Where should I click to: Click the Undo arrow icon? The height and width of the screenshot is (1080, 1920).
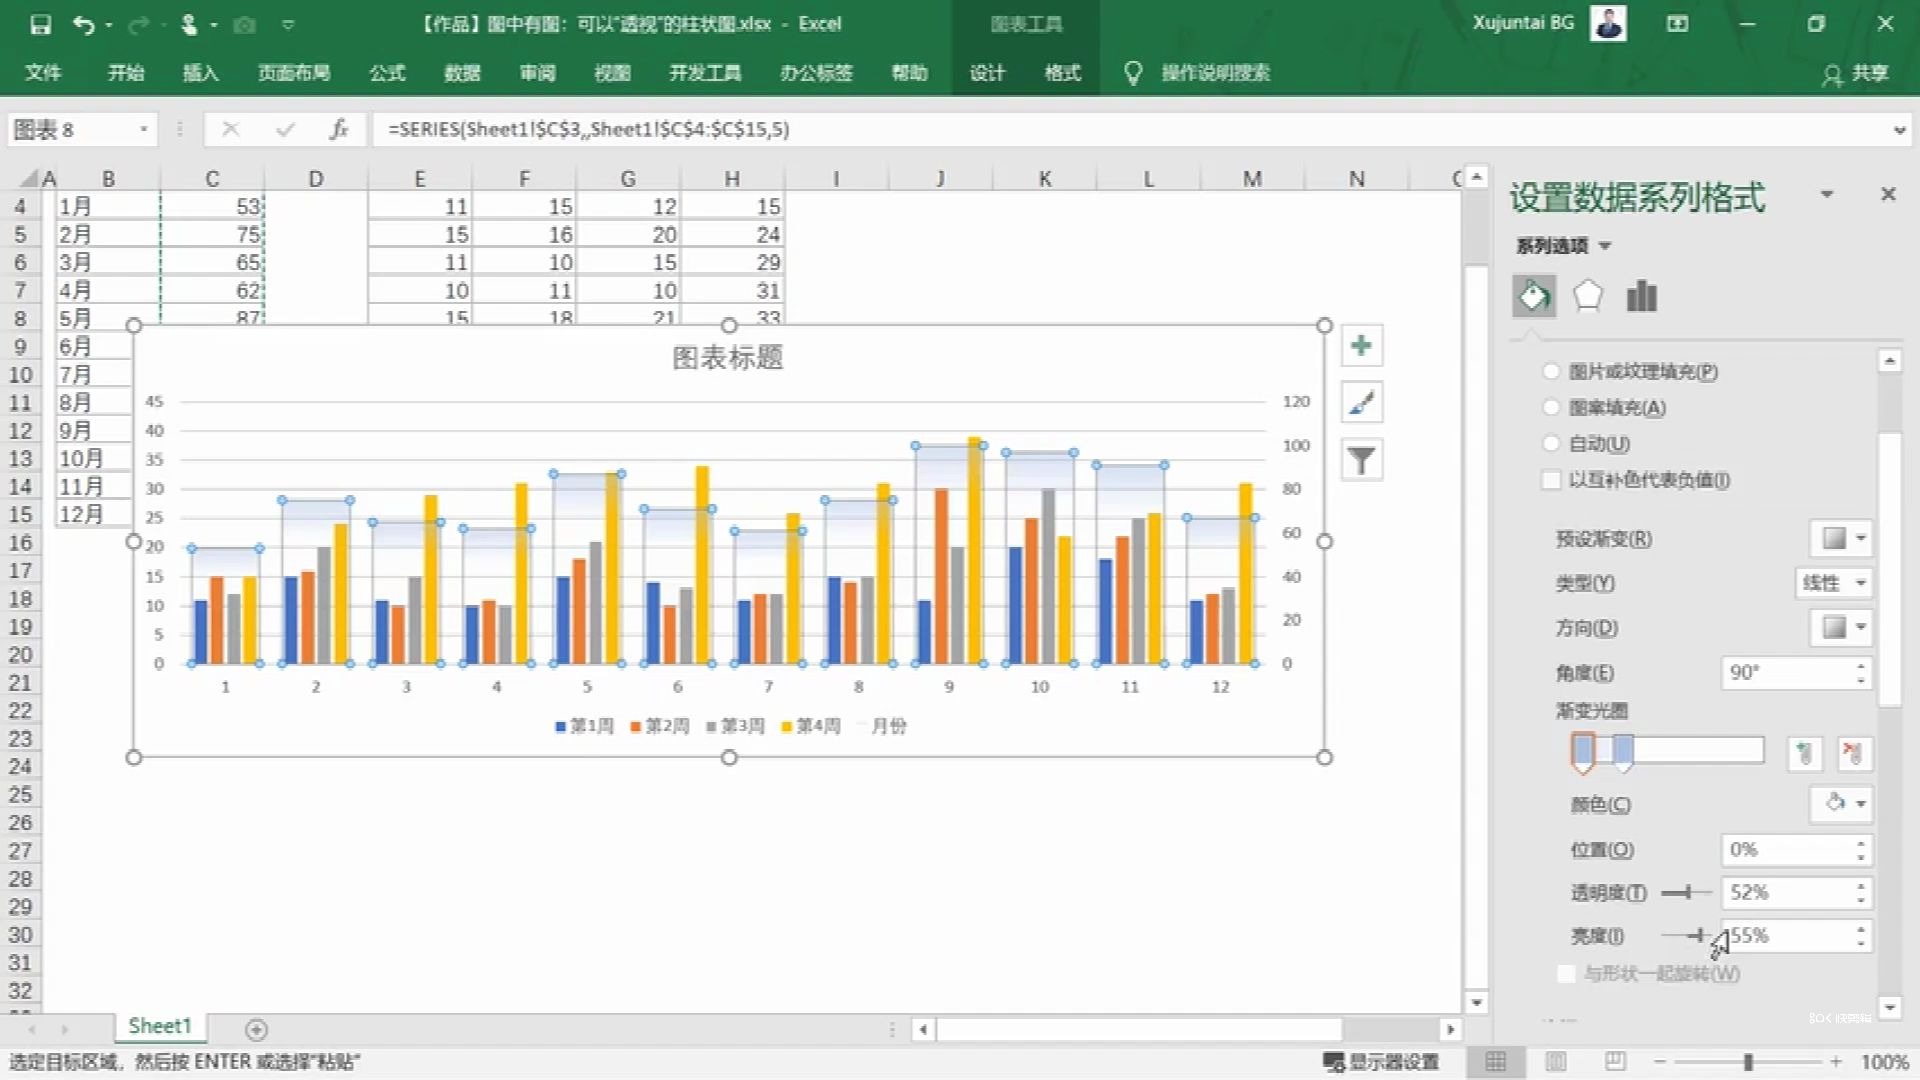click(x=84, y=24)
